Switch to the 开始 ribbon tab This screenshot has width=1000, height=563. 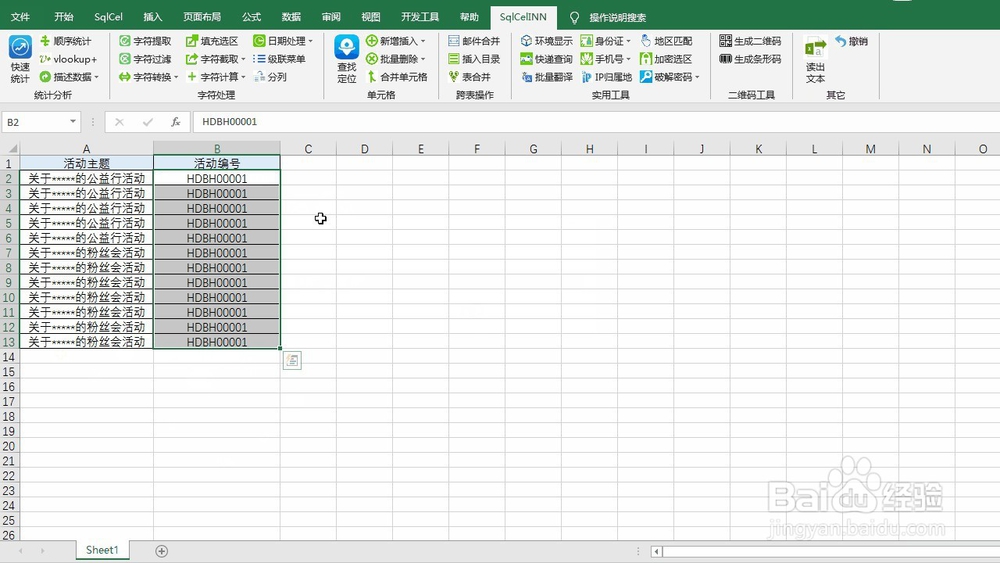(x=64, y=17)
